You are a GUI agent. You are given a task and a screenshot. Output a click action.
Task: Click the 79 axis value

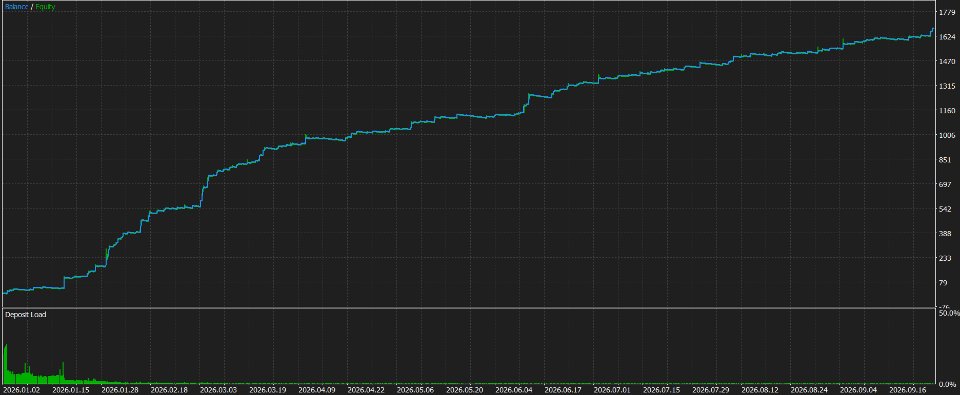tap(943, 283)
